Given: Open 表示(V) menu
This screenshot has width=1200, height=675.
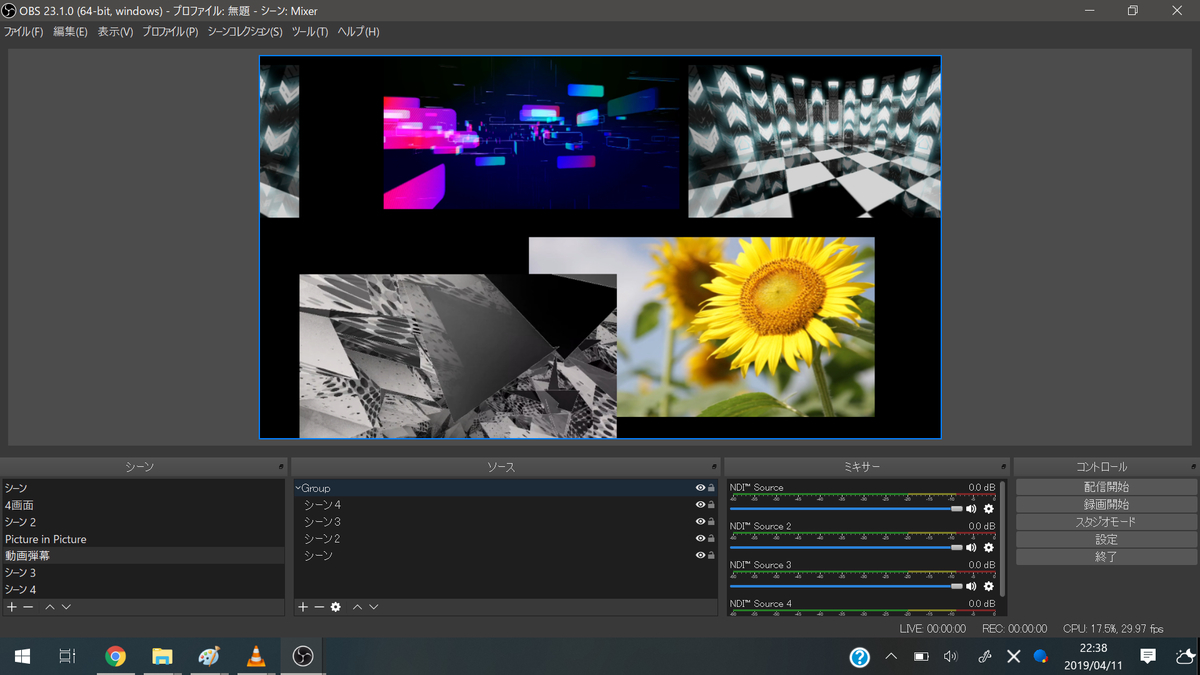Looking at the screenshot, I should click(x=115, y=32).
